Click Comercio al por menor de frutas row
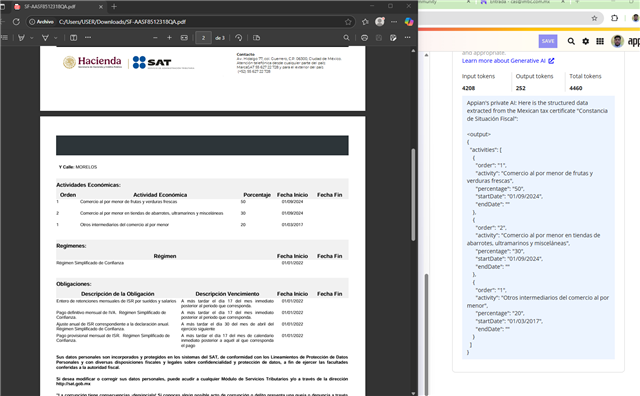 (202, 202)
